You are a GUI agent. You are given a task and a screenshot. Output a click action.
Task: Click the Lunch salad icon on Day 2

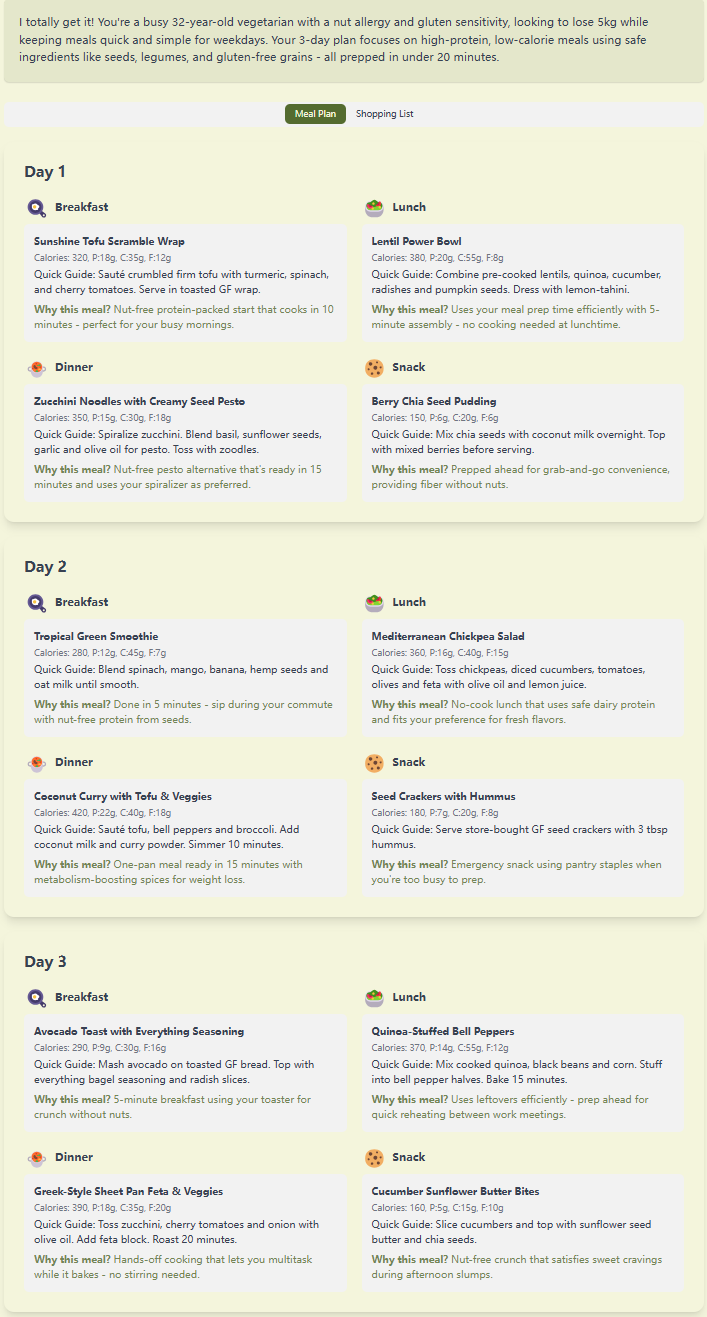374,602
